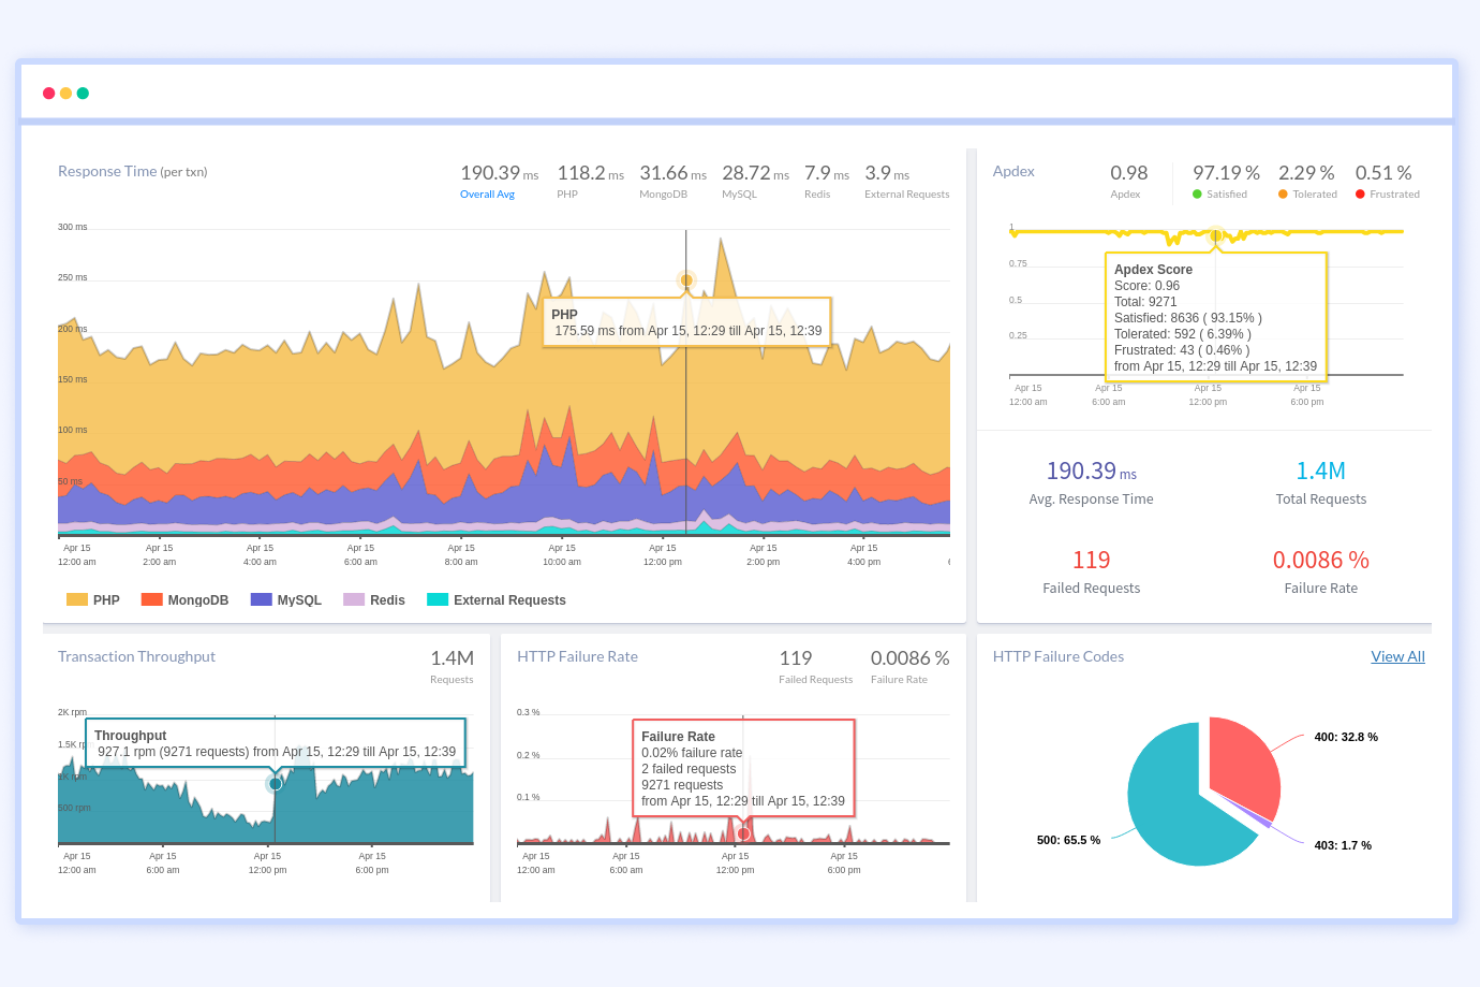Click the yellow PHP color swatch
Viewport: 1480px width, 987px height.
pos(77,599)
